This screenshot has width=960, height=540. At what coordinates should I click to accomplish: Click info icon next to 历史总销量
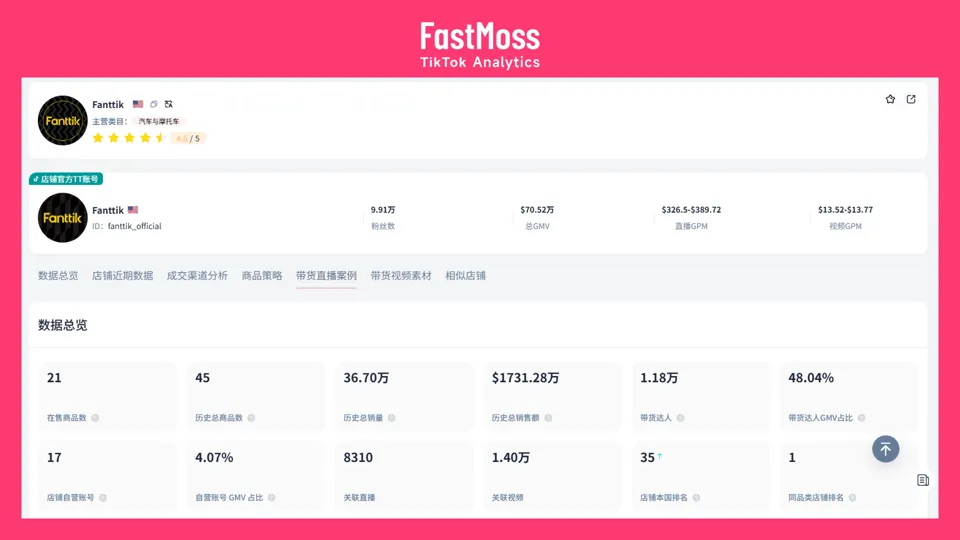pyautogui.click(x=391, y=418)
